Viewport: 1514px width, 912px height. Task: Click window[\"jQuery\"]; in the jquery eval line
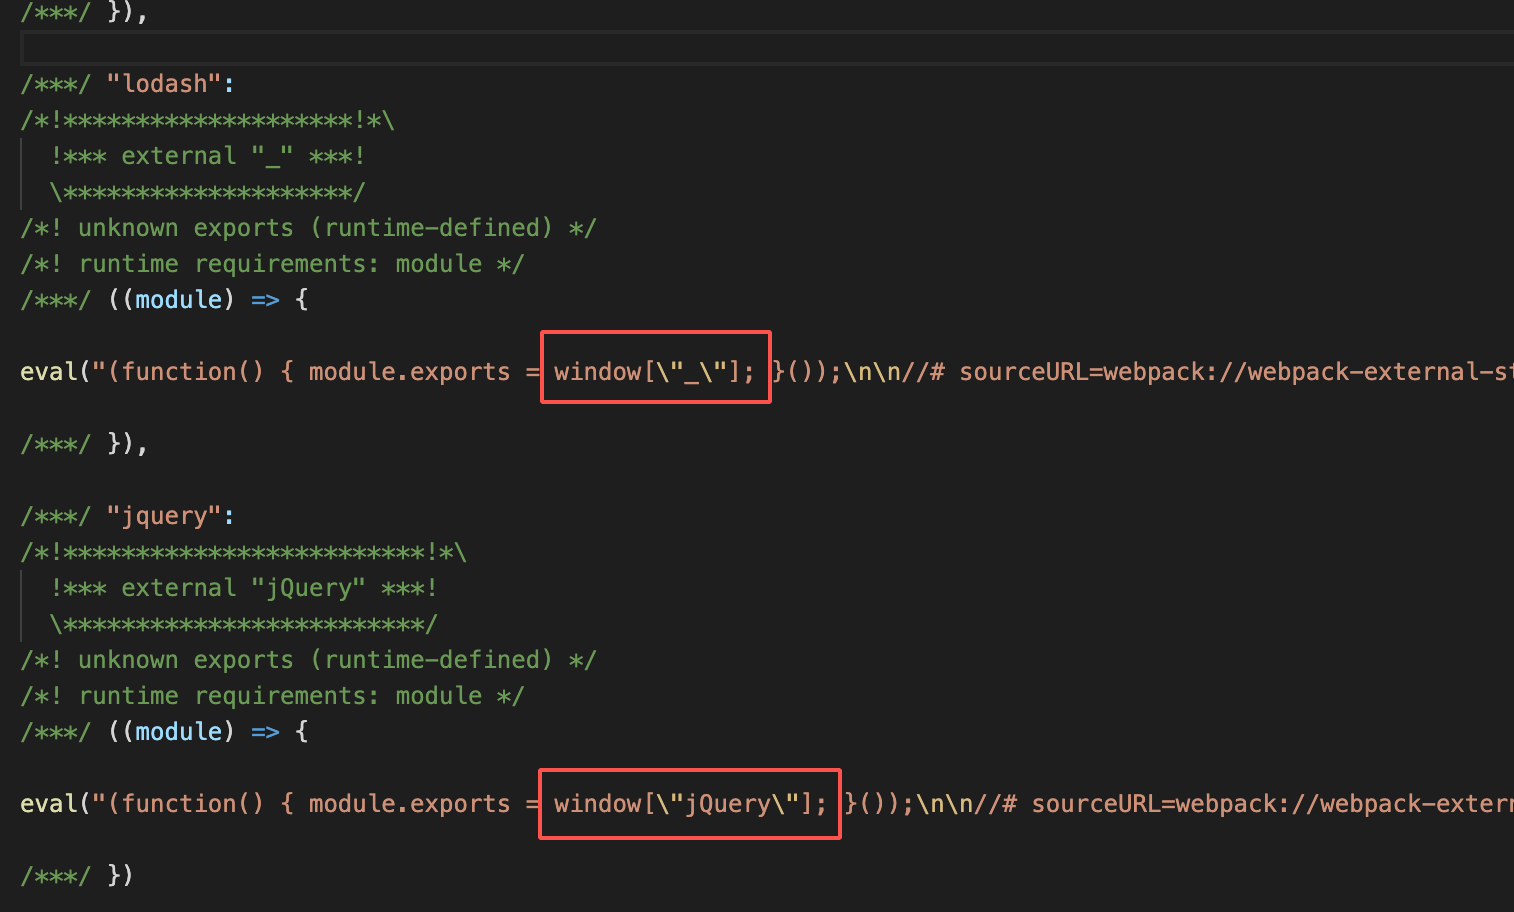pyautogui.click(x=690, y=804)
